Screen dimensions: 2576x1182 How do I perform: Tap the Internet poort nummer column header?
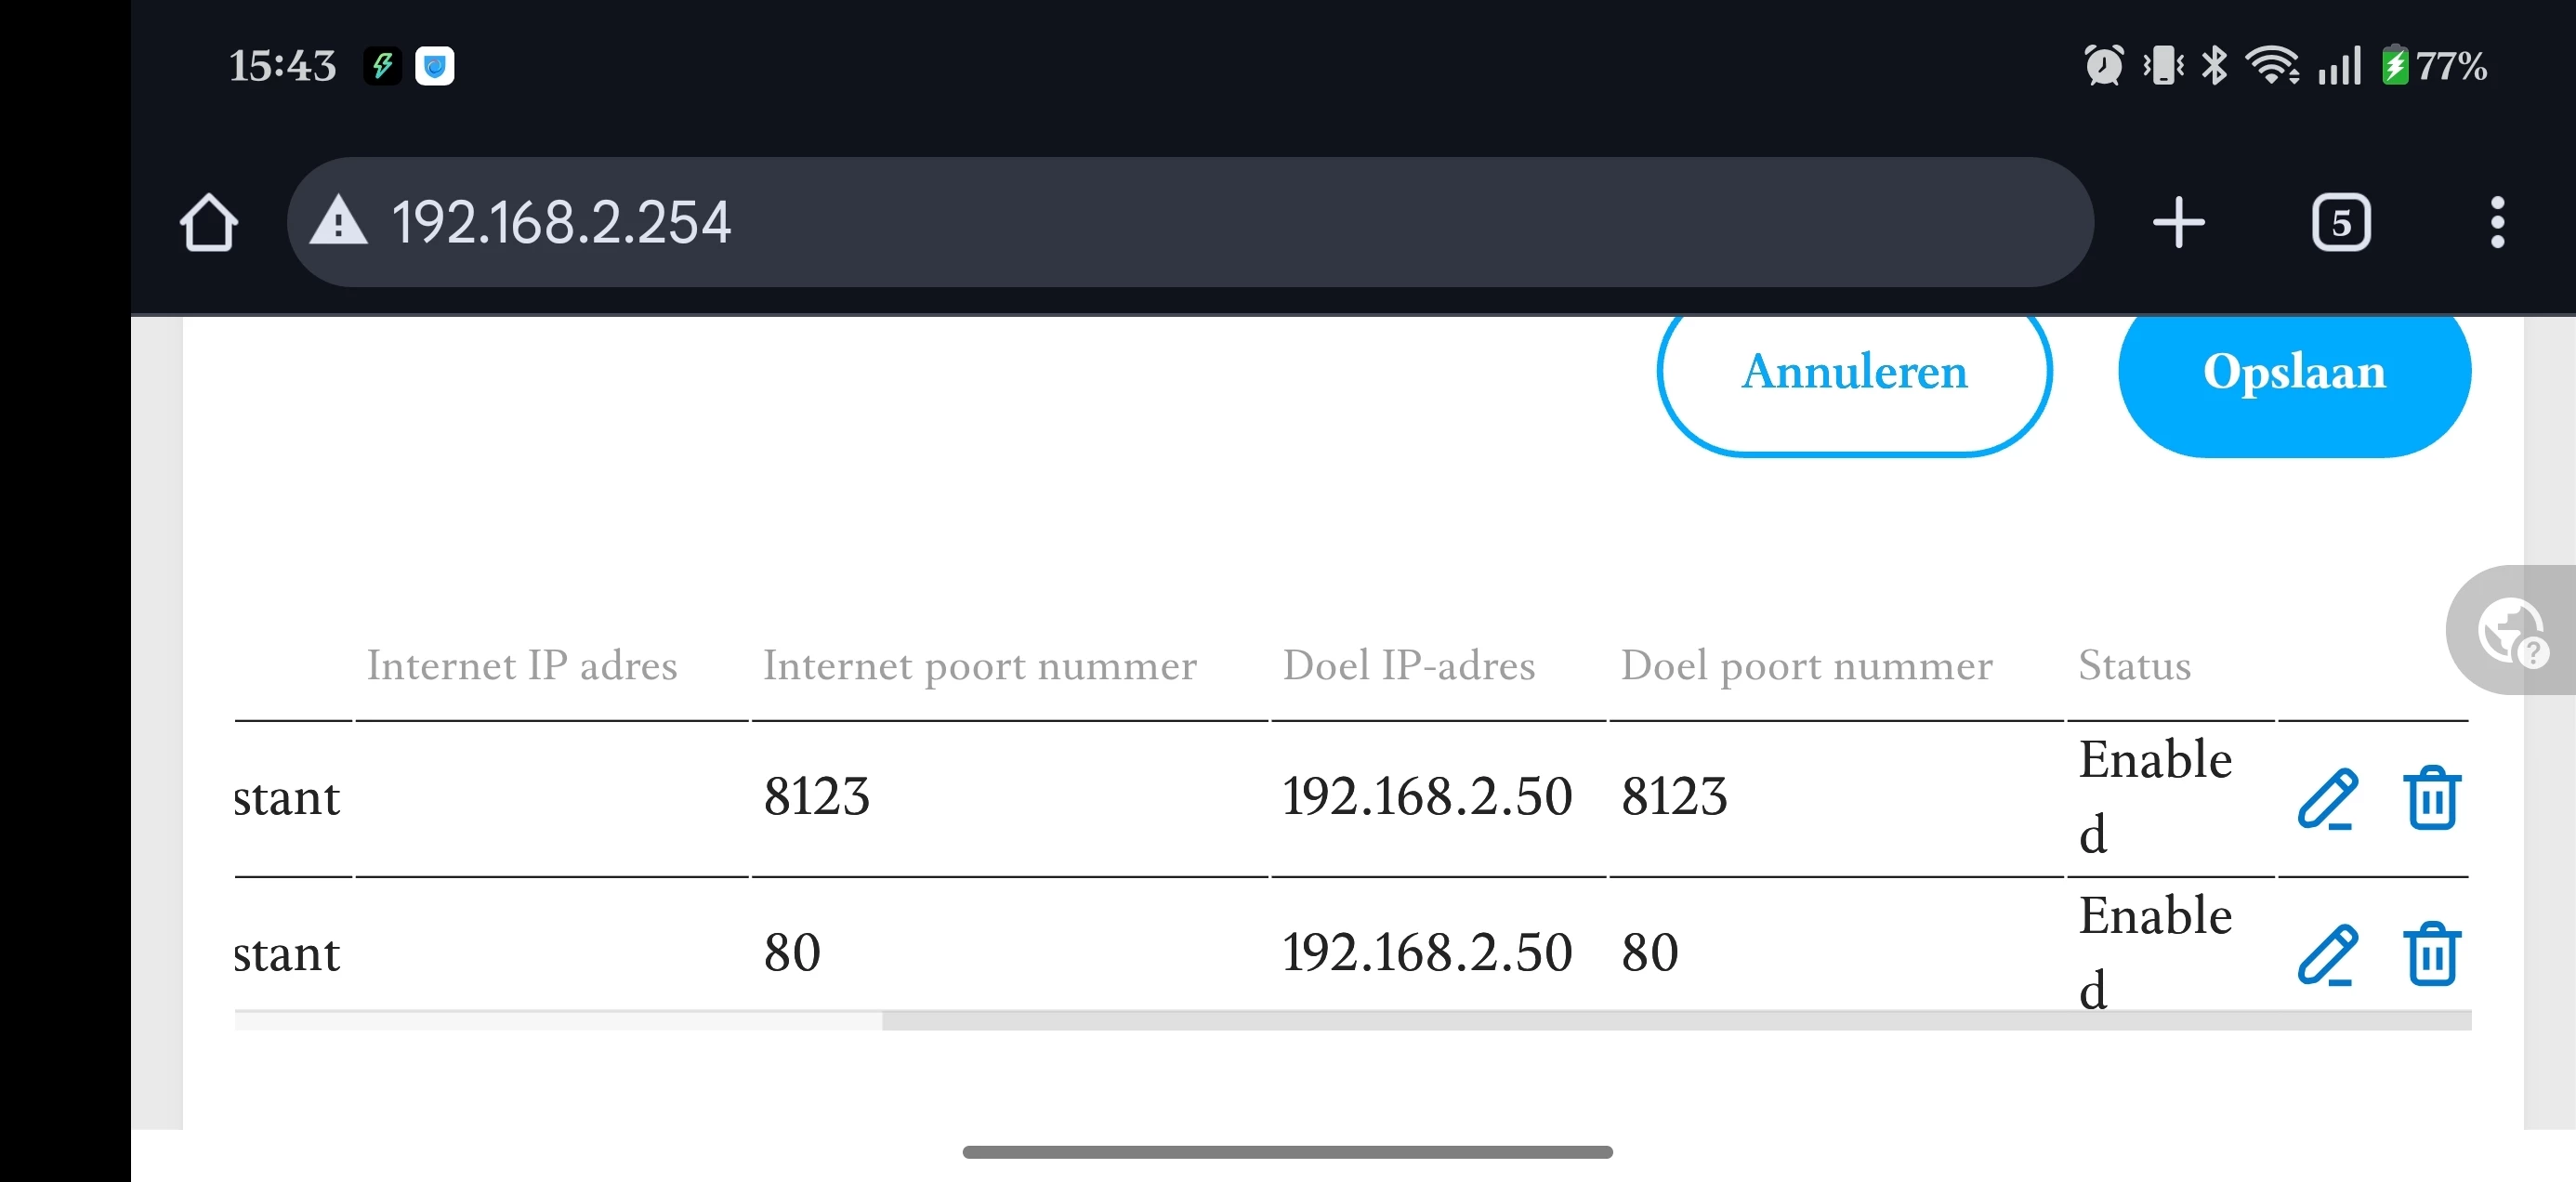(x=979, y=666)
